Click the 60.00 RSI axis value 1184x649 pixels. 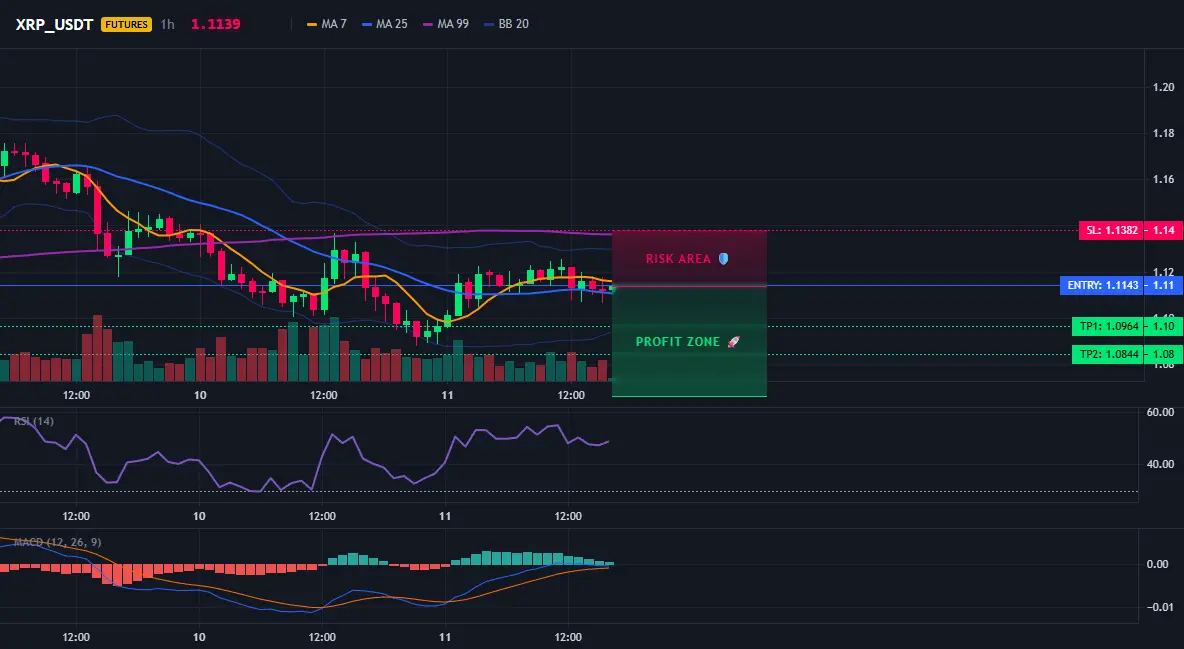pyautogui.click(x=1161, y=412)
